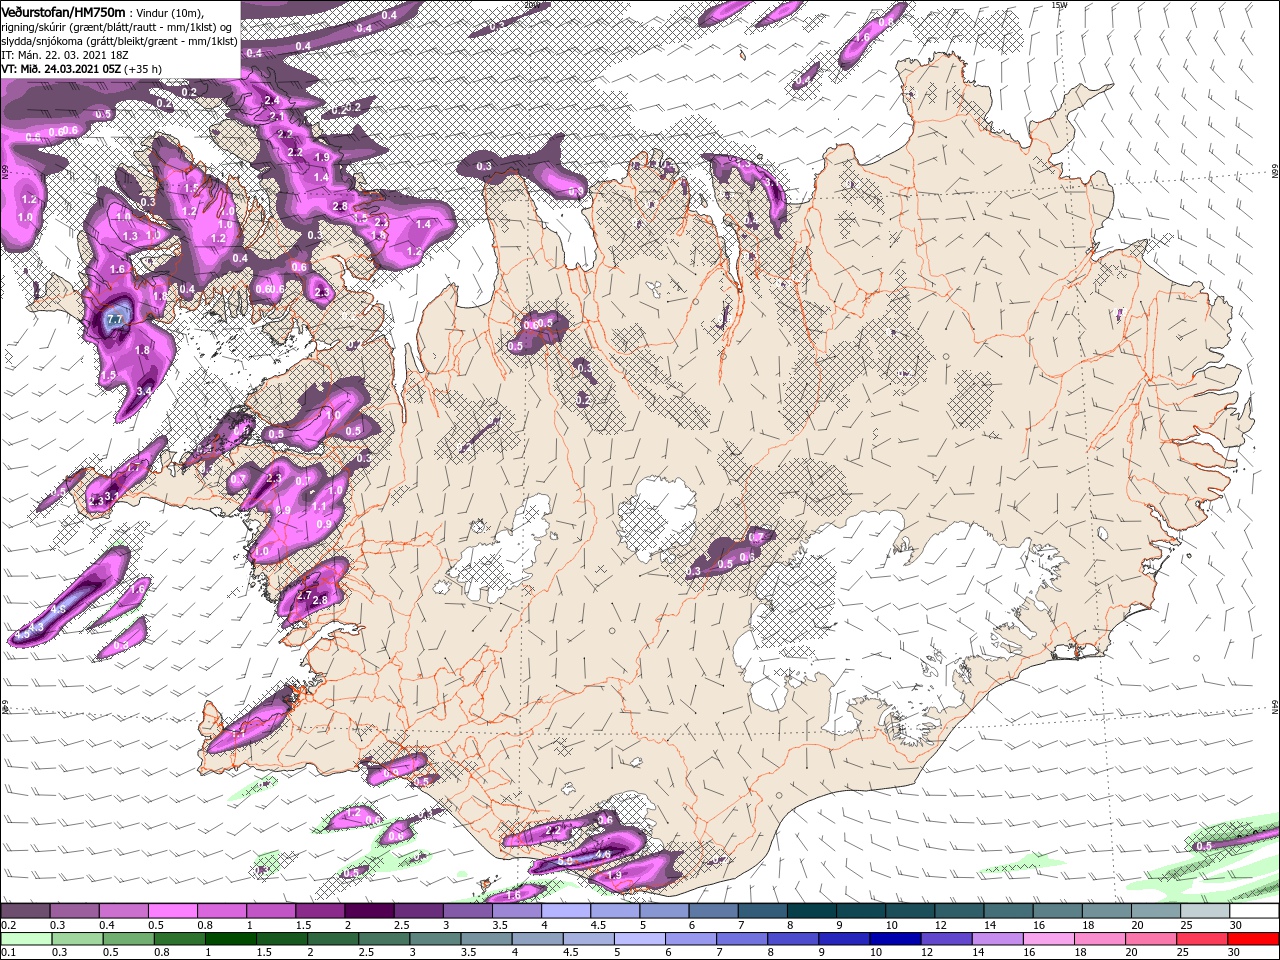
Task: Click the 7.7 precipitation value on the map
Action: (114, 319)
